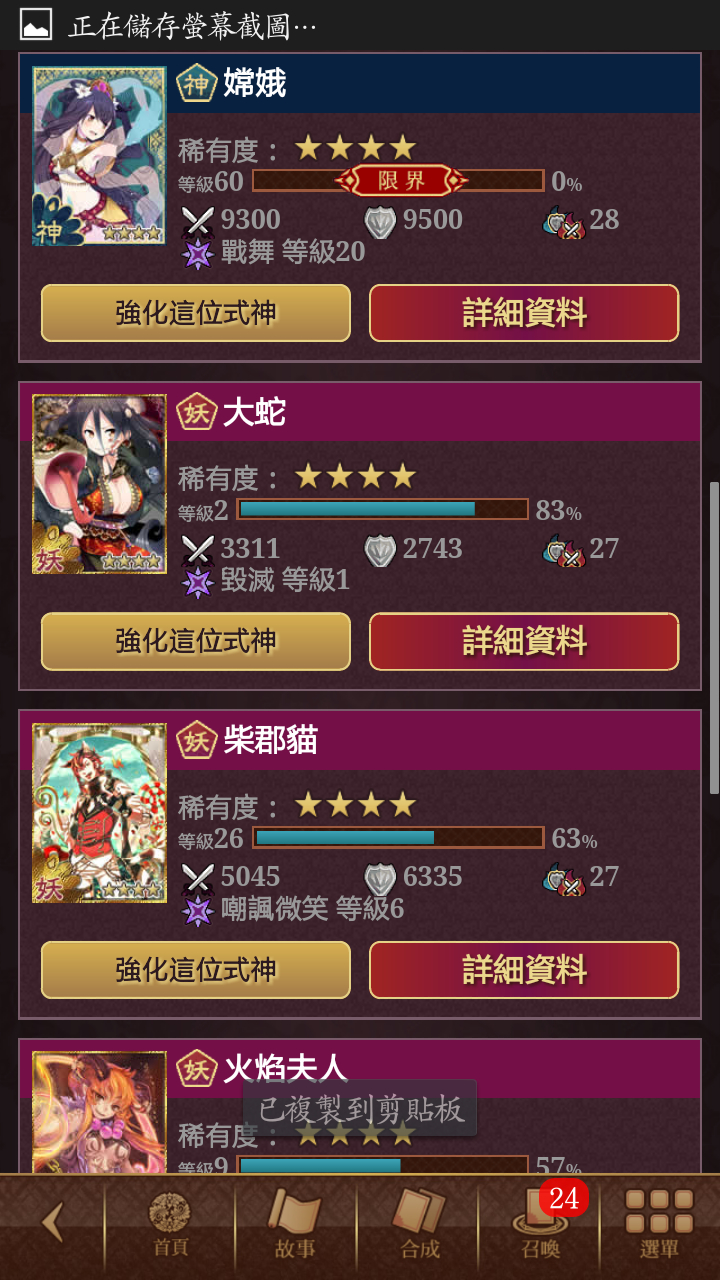The height and width of the screenshot is (1280, 720).
Task: Select 嫦娥 character portrait thumbnail
Action: coord(99,156)
